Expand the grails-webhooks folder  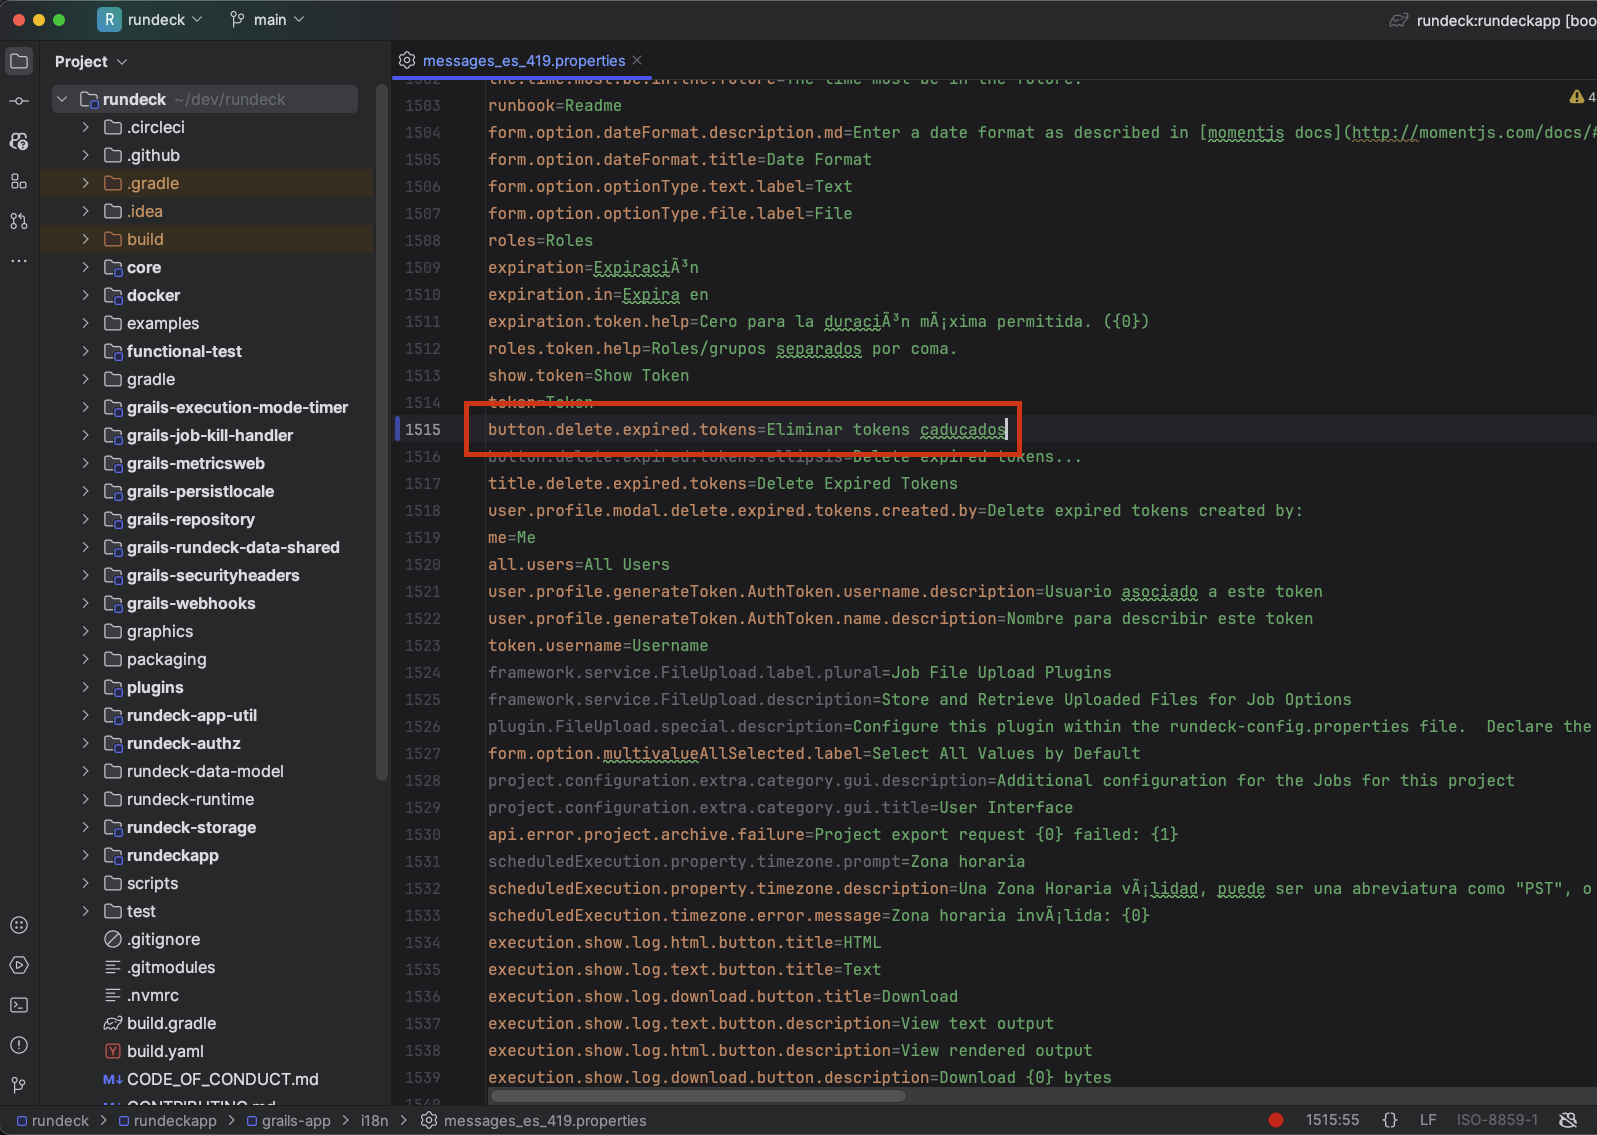86,603
